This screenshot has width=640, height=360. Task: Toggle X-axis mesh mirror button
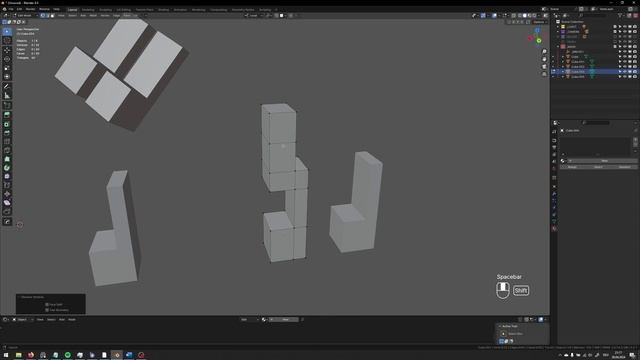click(x=514, y=22)
